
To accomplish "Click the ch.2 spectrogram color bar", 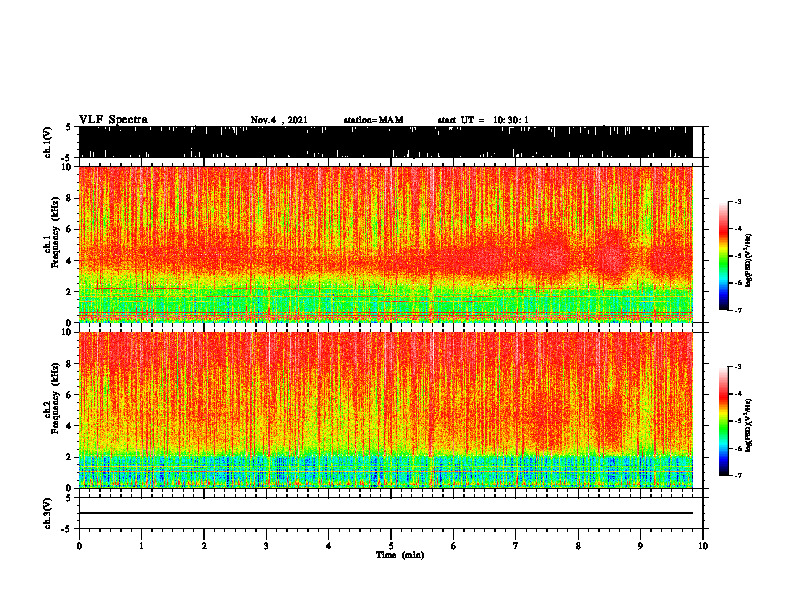I will (723, 421).
